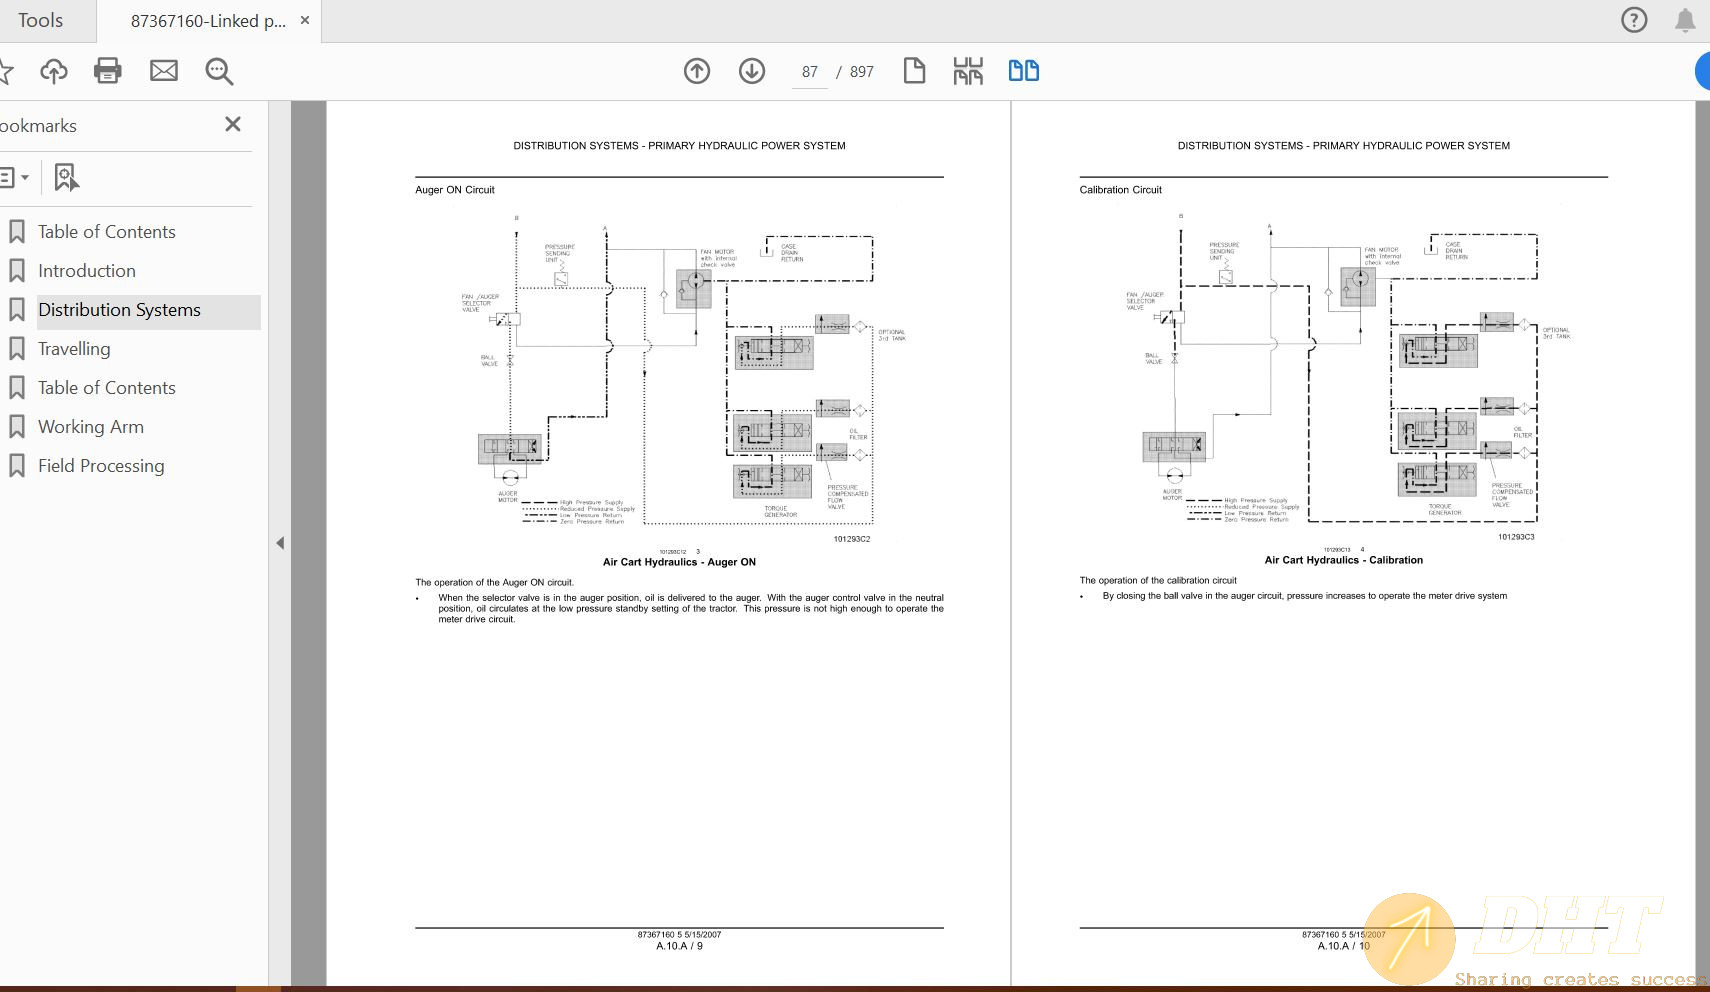The width and height of the screenshot is (1710, 992).
Task: Create a new bookmark from selection
Action: tap(66, 177)
